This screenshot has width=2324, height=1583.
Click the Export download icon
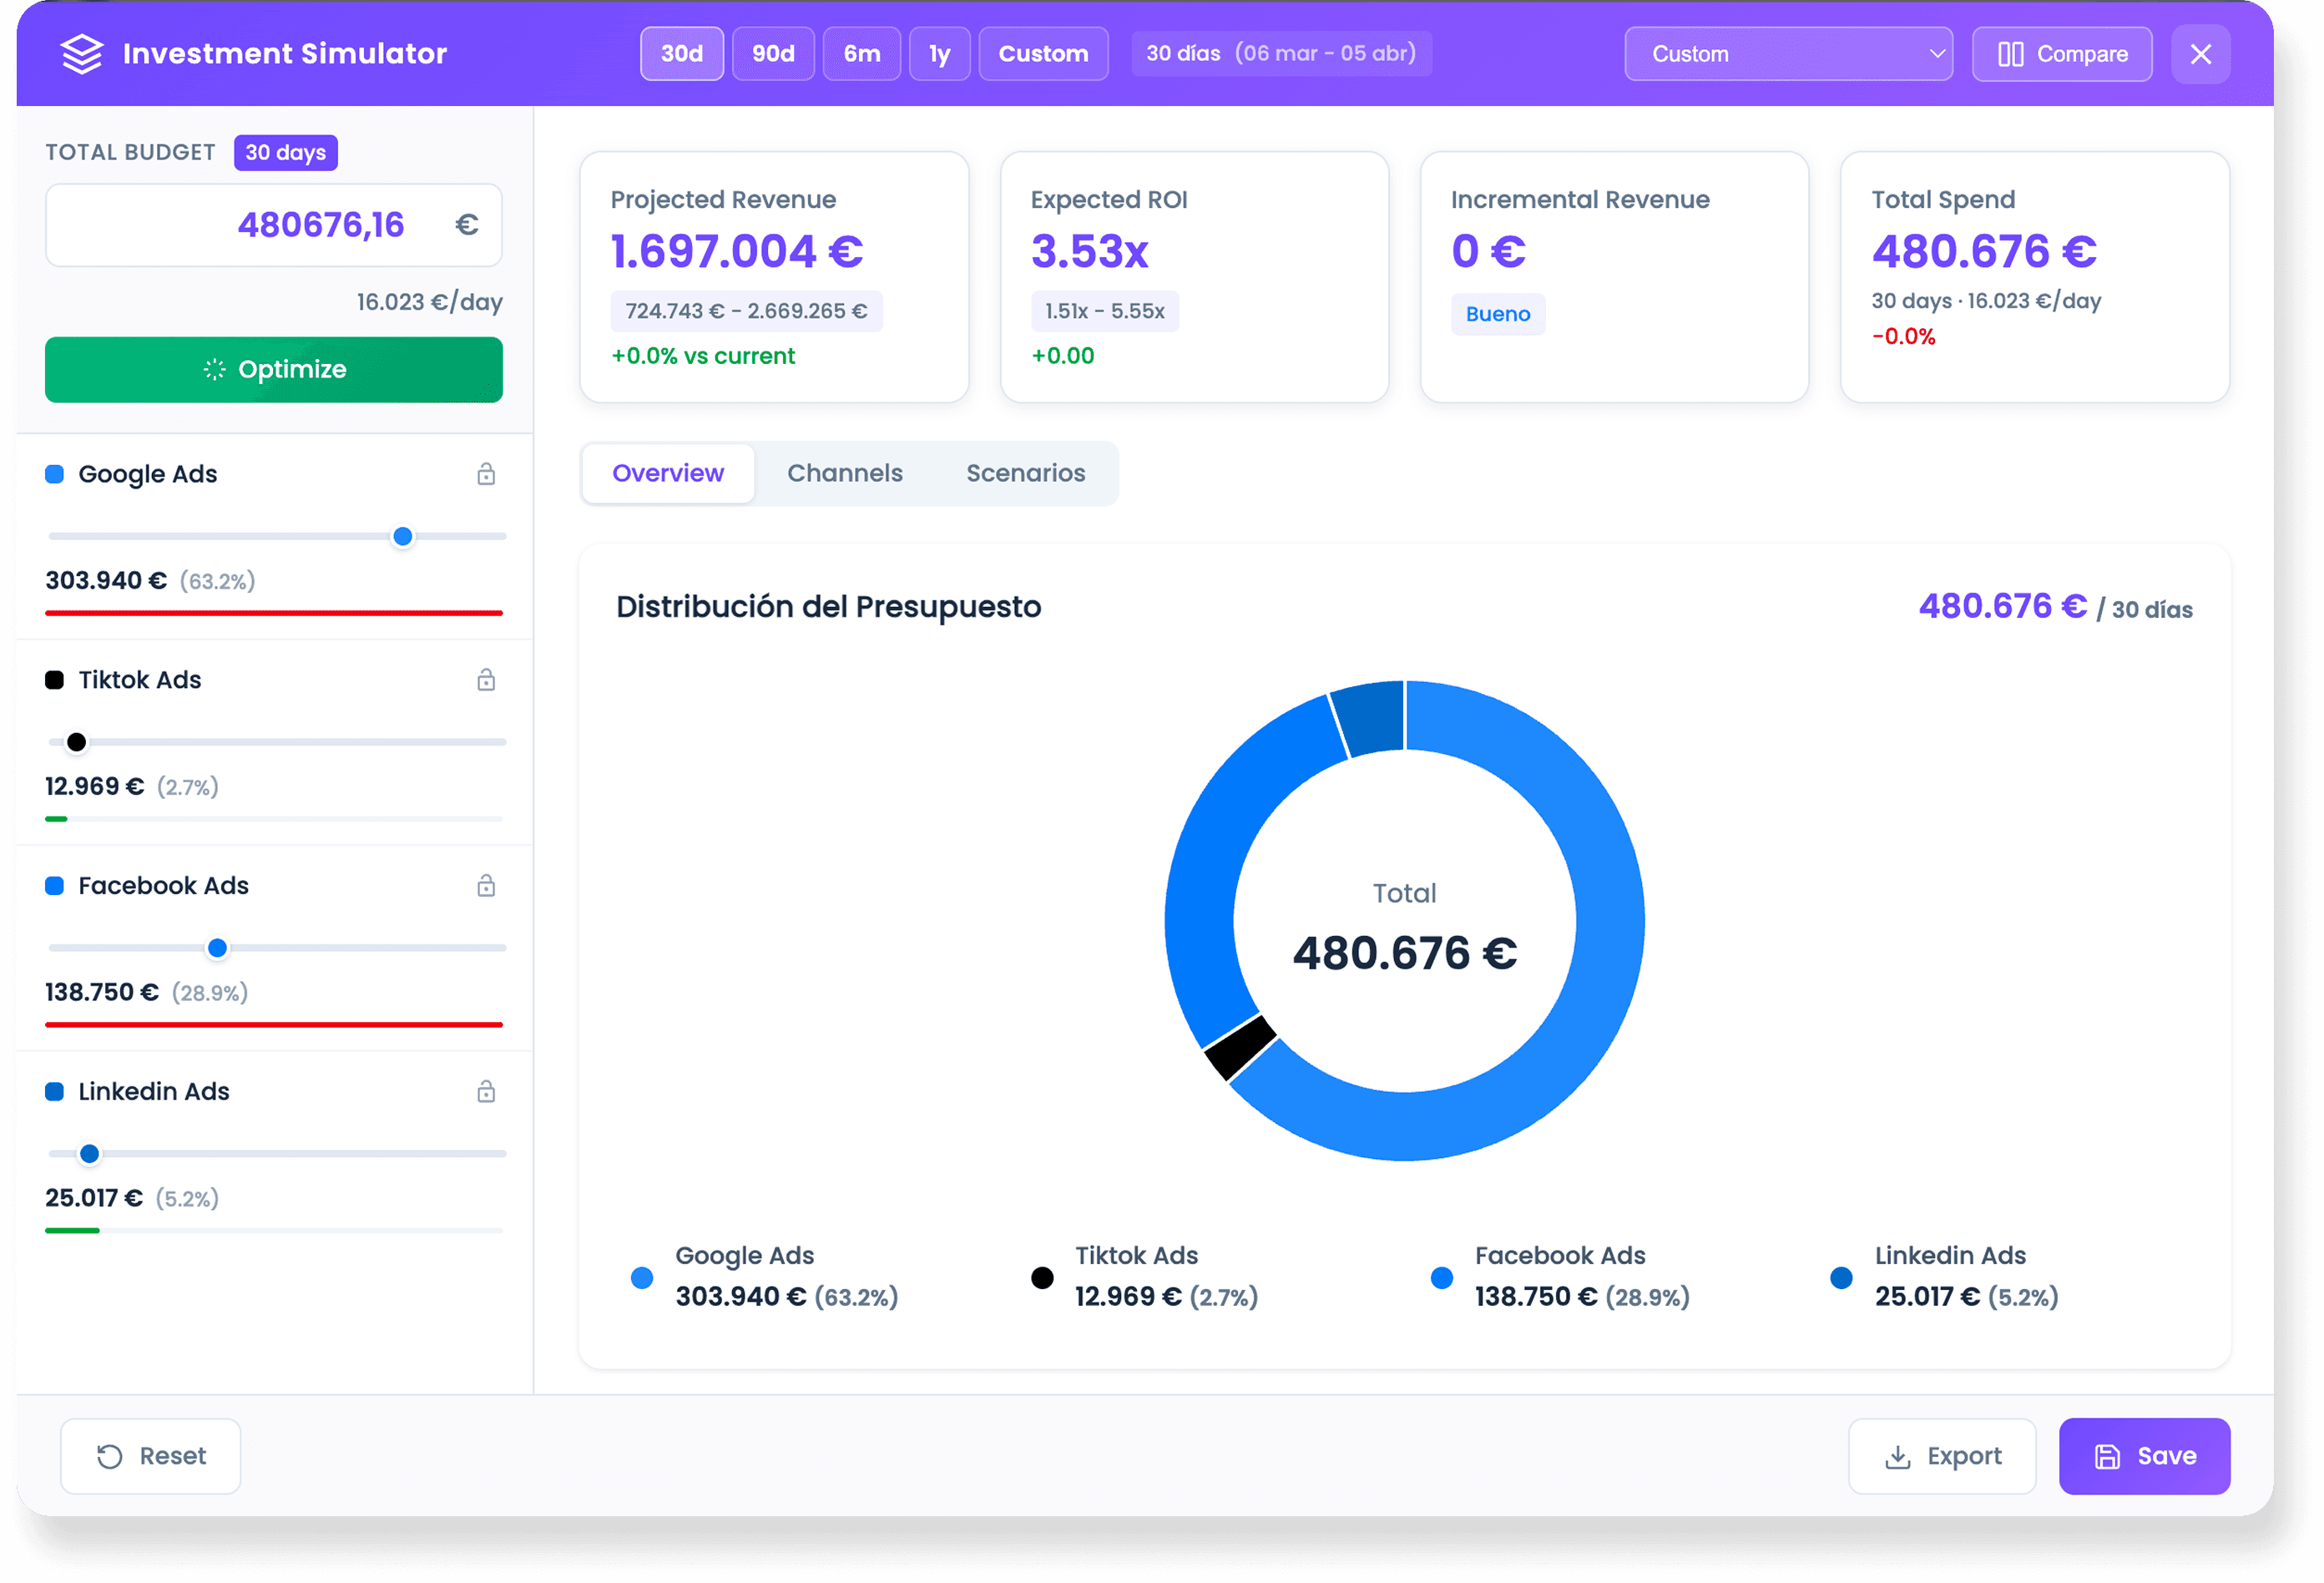[x=1897, y=1457]
